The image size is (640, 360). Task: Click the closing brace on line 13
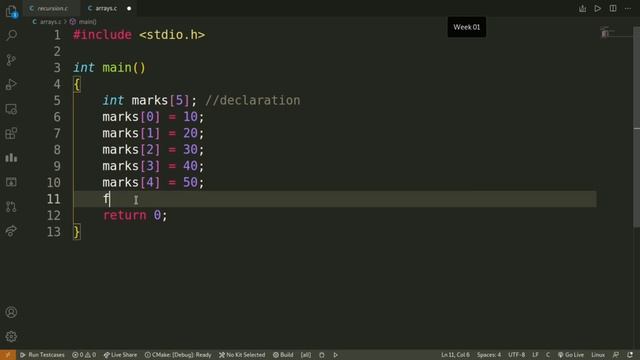(77, 232)
